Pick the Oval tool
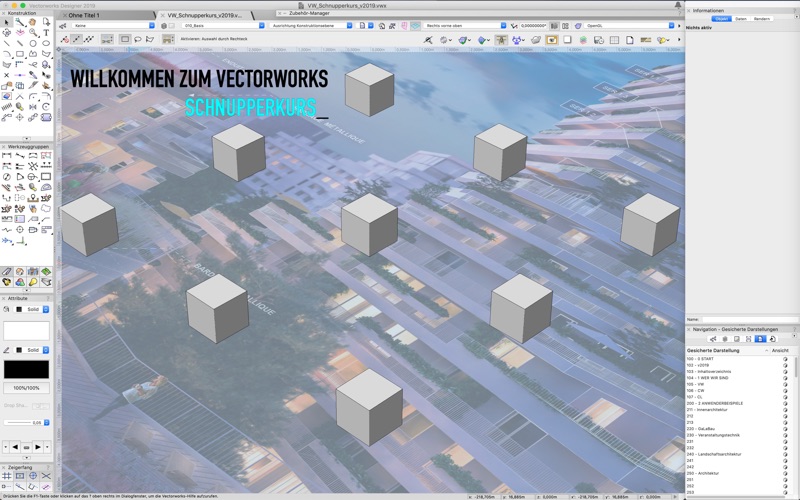Viewport: 800px width, 500px height. [x=46, y=43]
